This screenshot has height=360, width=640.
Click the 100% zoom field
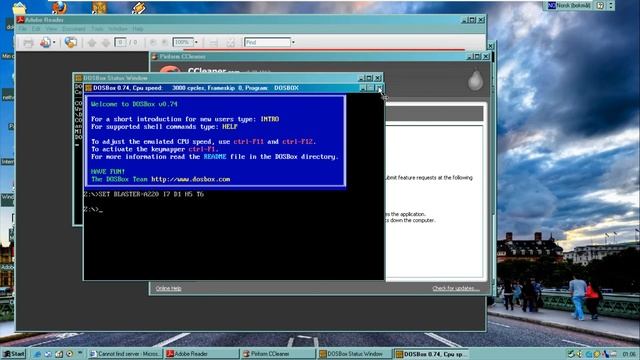[183, 42]
